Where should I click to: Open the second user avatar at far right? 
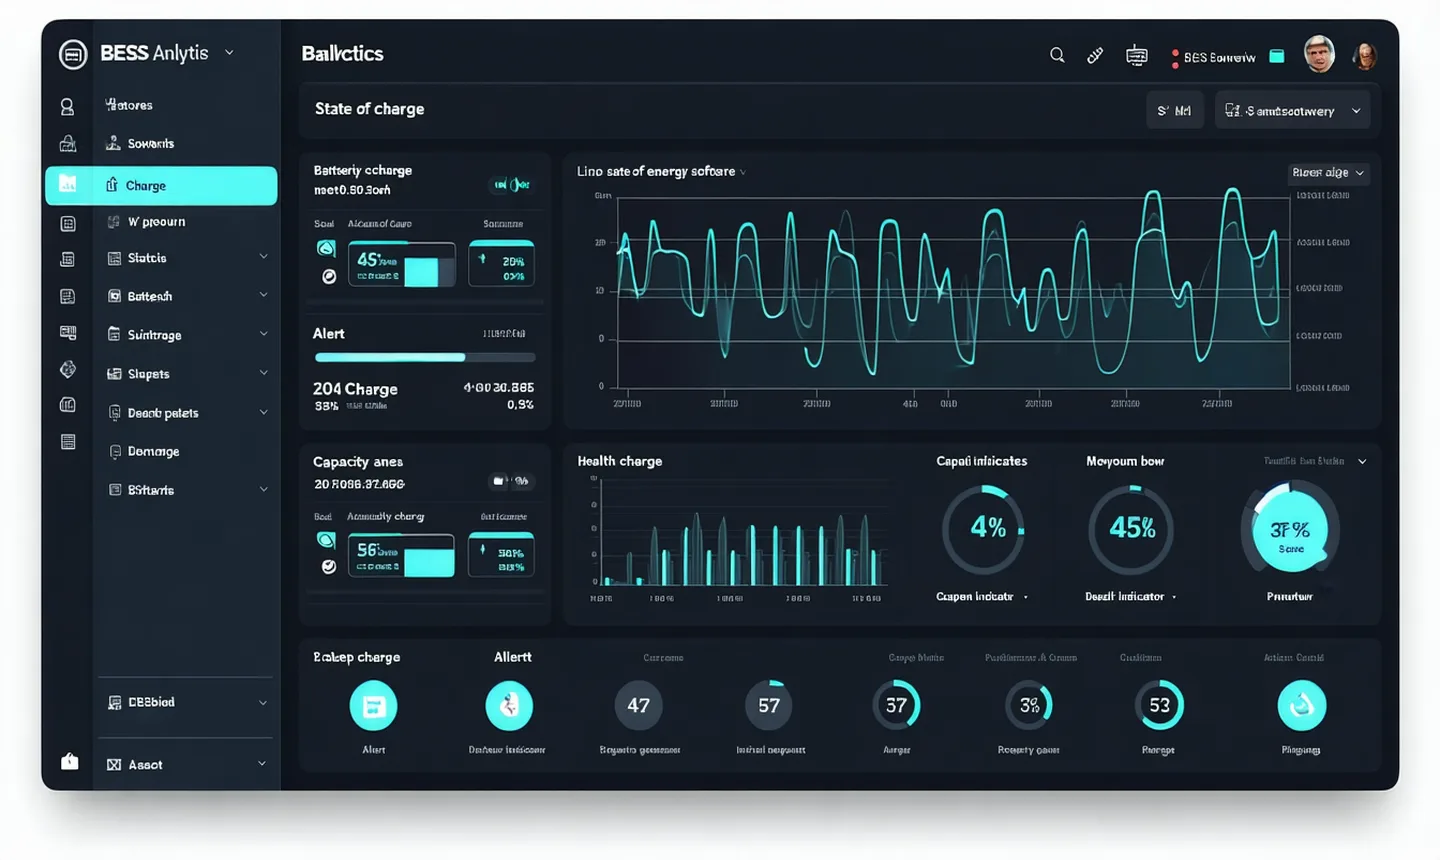coord(1364,56)
